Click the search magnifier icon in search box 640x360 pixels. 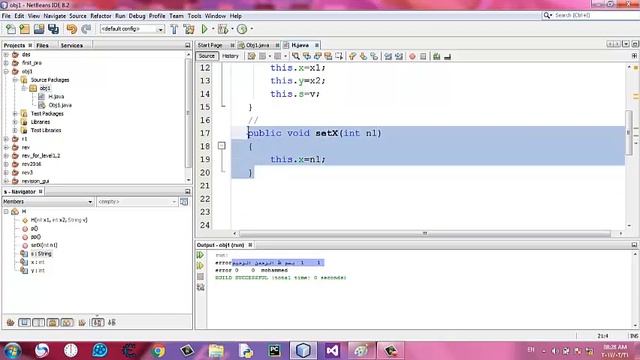tap(547, 16)
